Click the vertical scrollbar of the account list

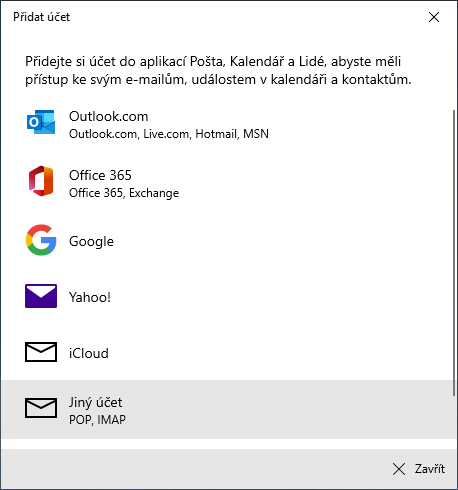[454, 253]
